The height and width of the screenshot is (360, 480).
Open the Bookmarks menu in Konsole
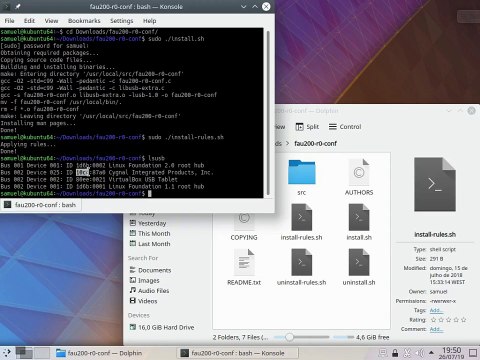click(x=84, y=21)
